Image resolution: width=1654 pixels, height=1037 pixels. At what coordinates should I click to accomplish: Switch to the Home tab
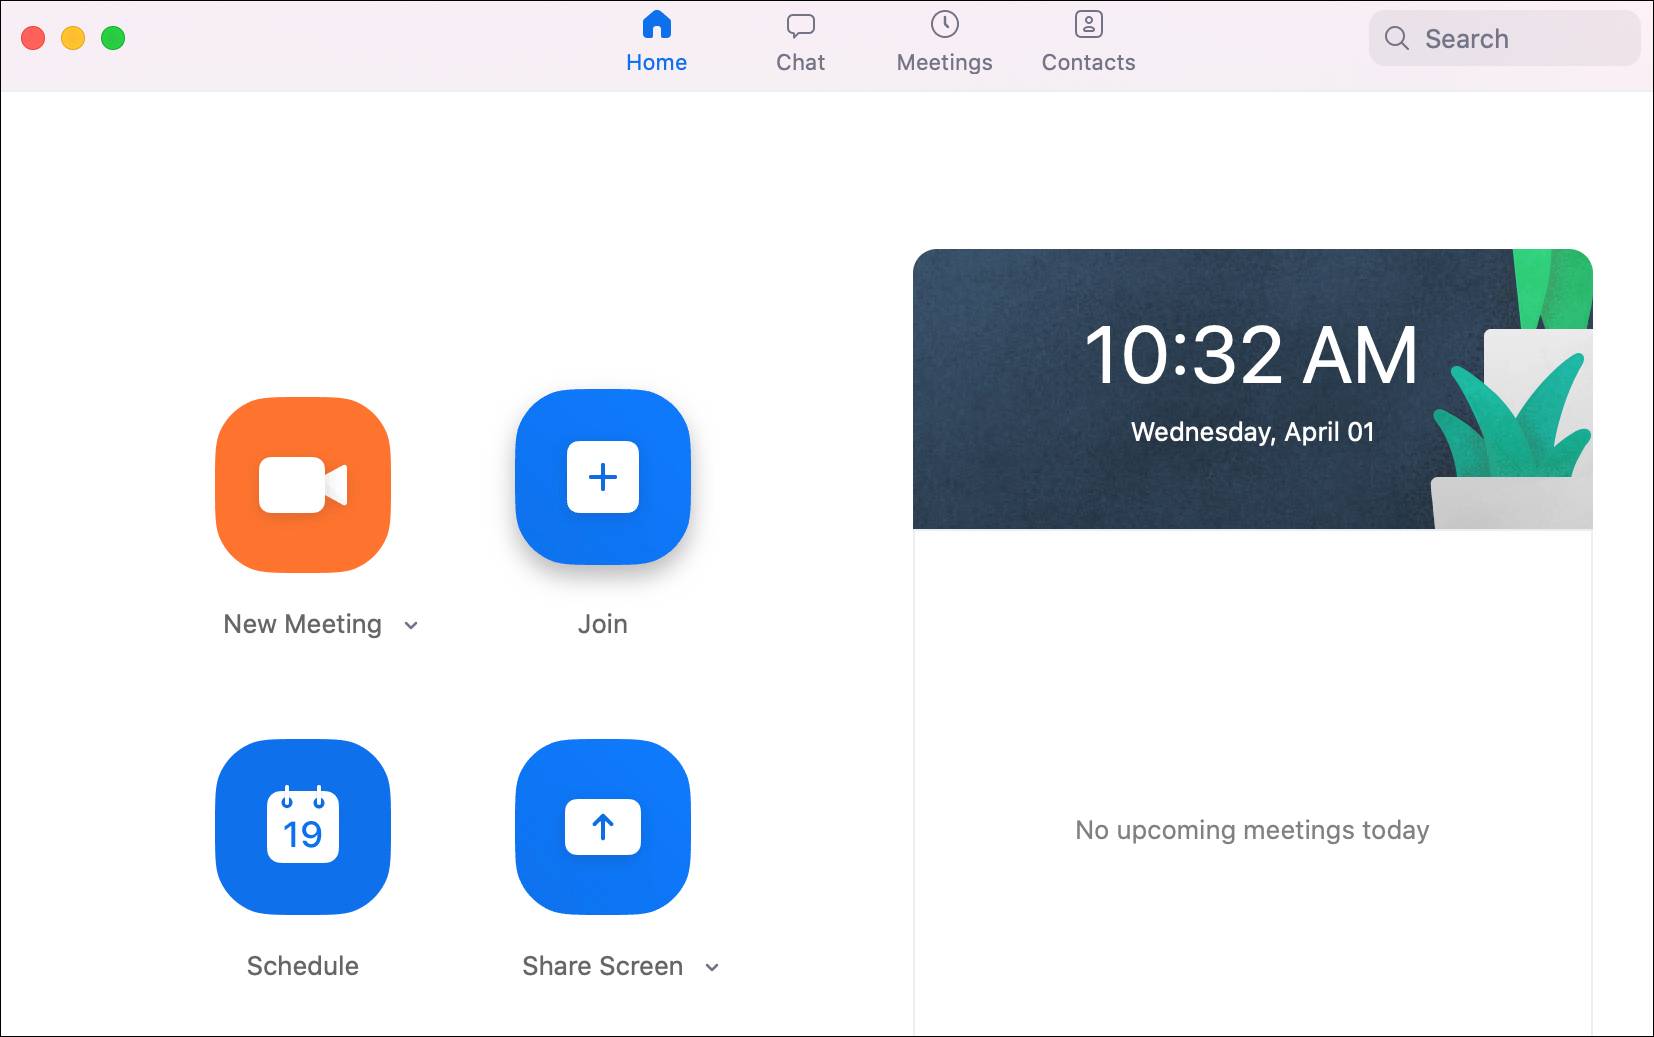(x=656, y=42)
